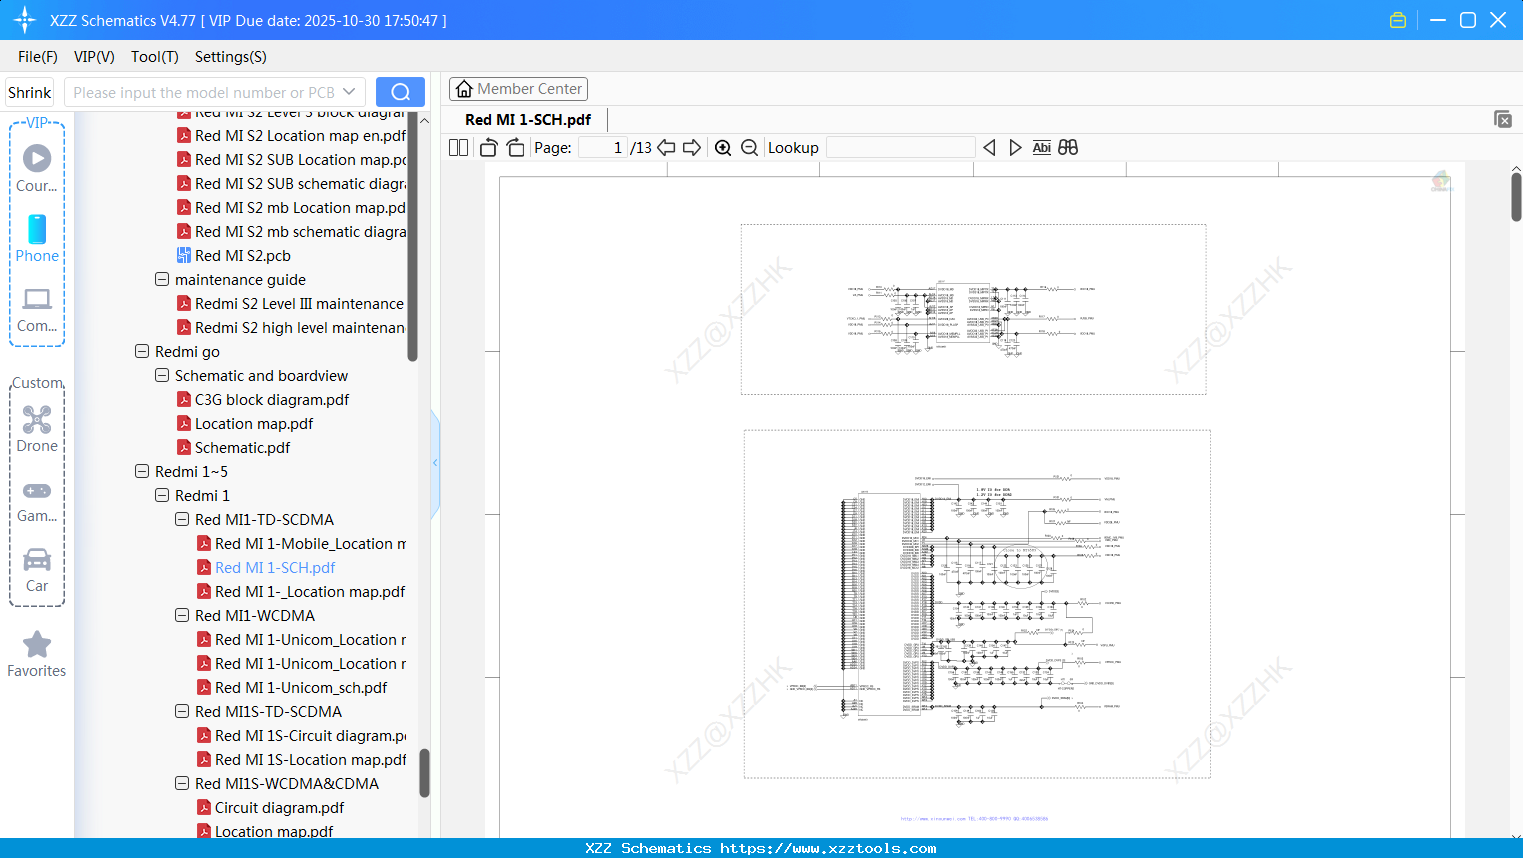The image size is (1523, 858).
Task: Select the Phone category icon
Action: pos(37,239)
